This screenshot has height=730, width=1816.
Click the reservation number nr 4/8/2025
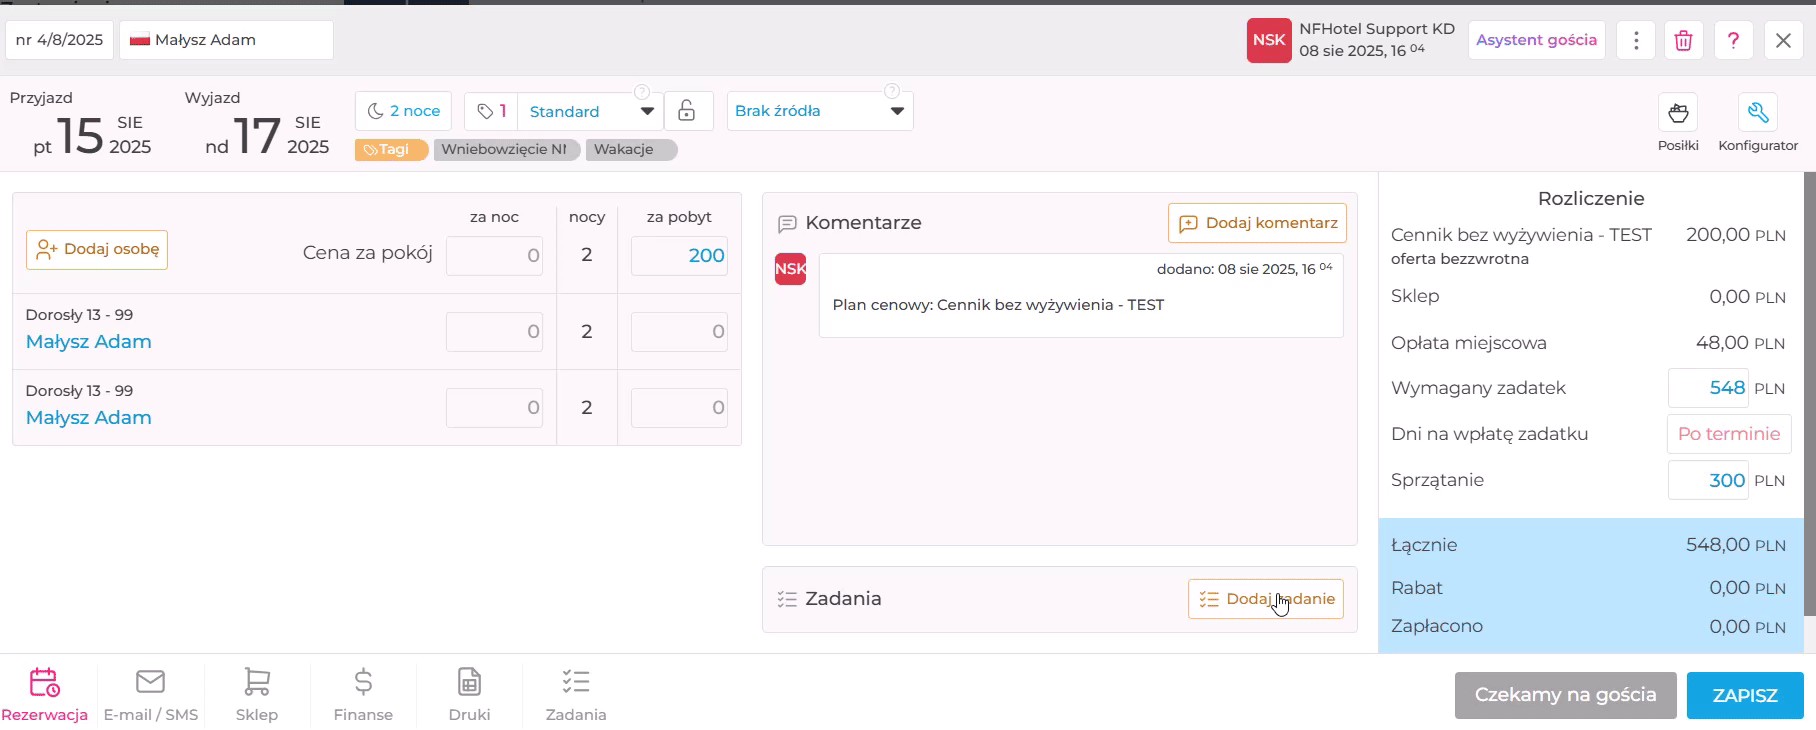60,40
